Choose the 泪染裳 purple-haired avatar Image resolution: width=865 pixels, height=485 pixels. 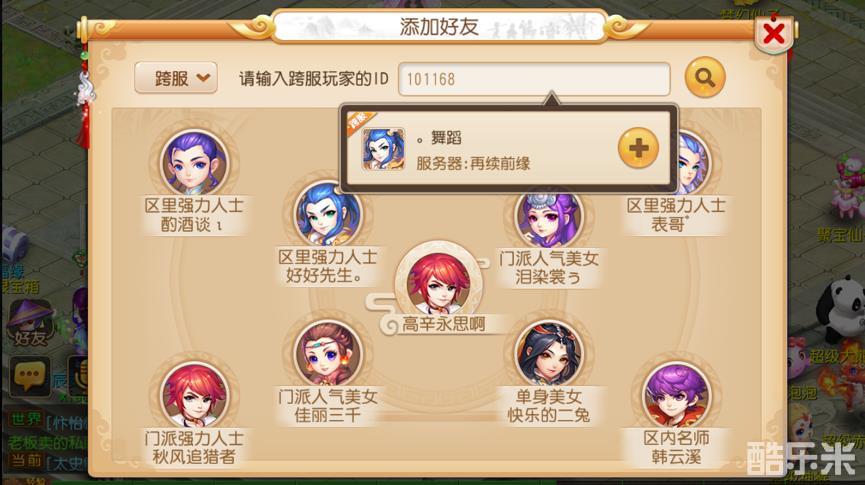548,218
